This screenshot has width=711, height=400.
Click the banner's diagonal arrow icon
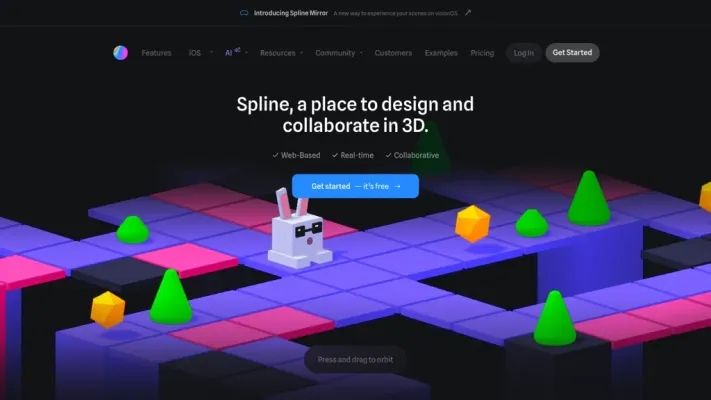[468, 13]
